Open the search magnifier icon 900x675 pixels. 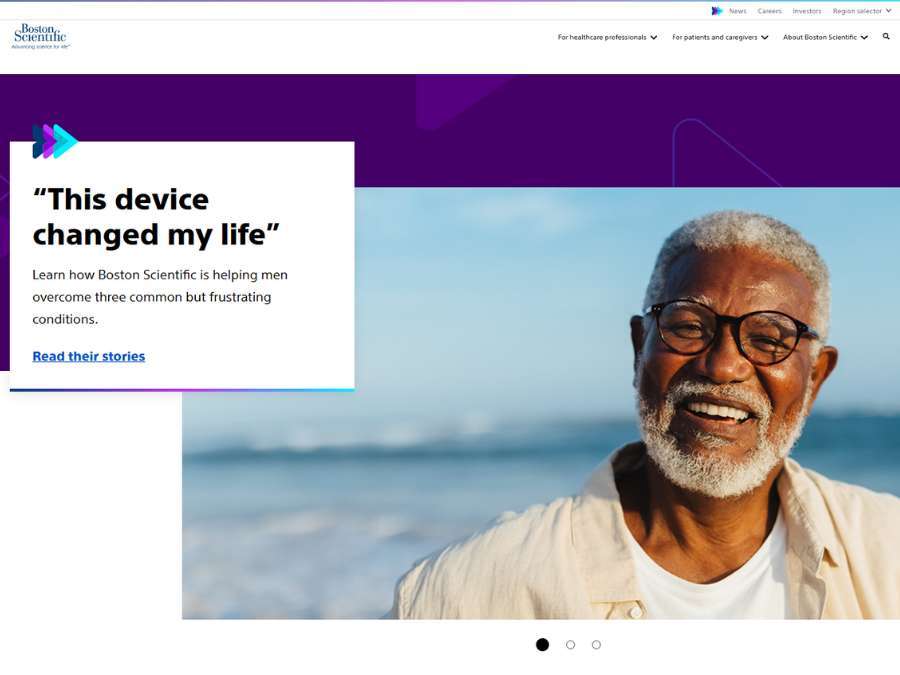pos(886,36)
